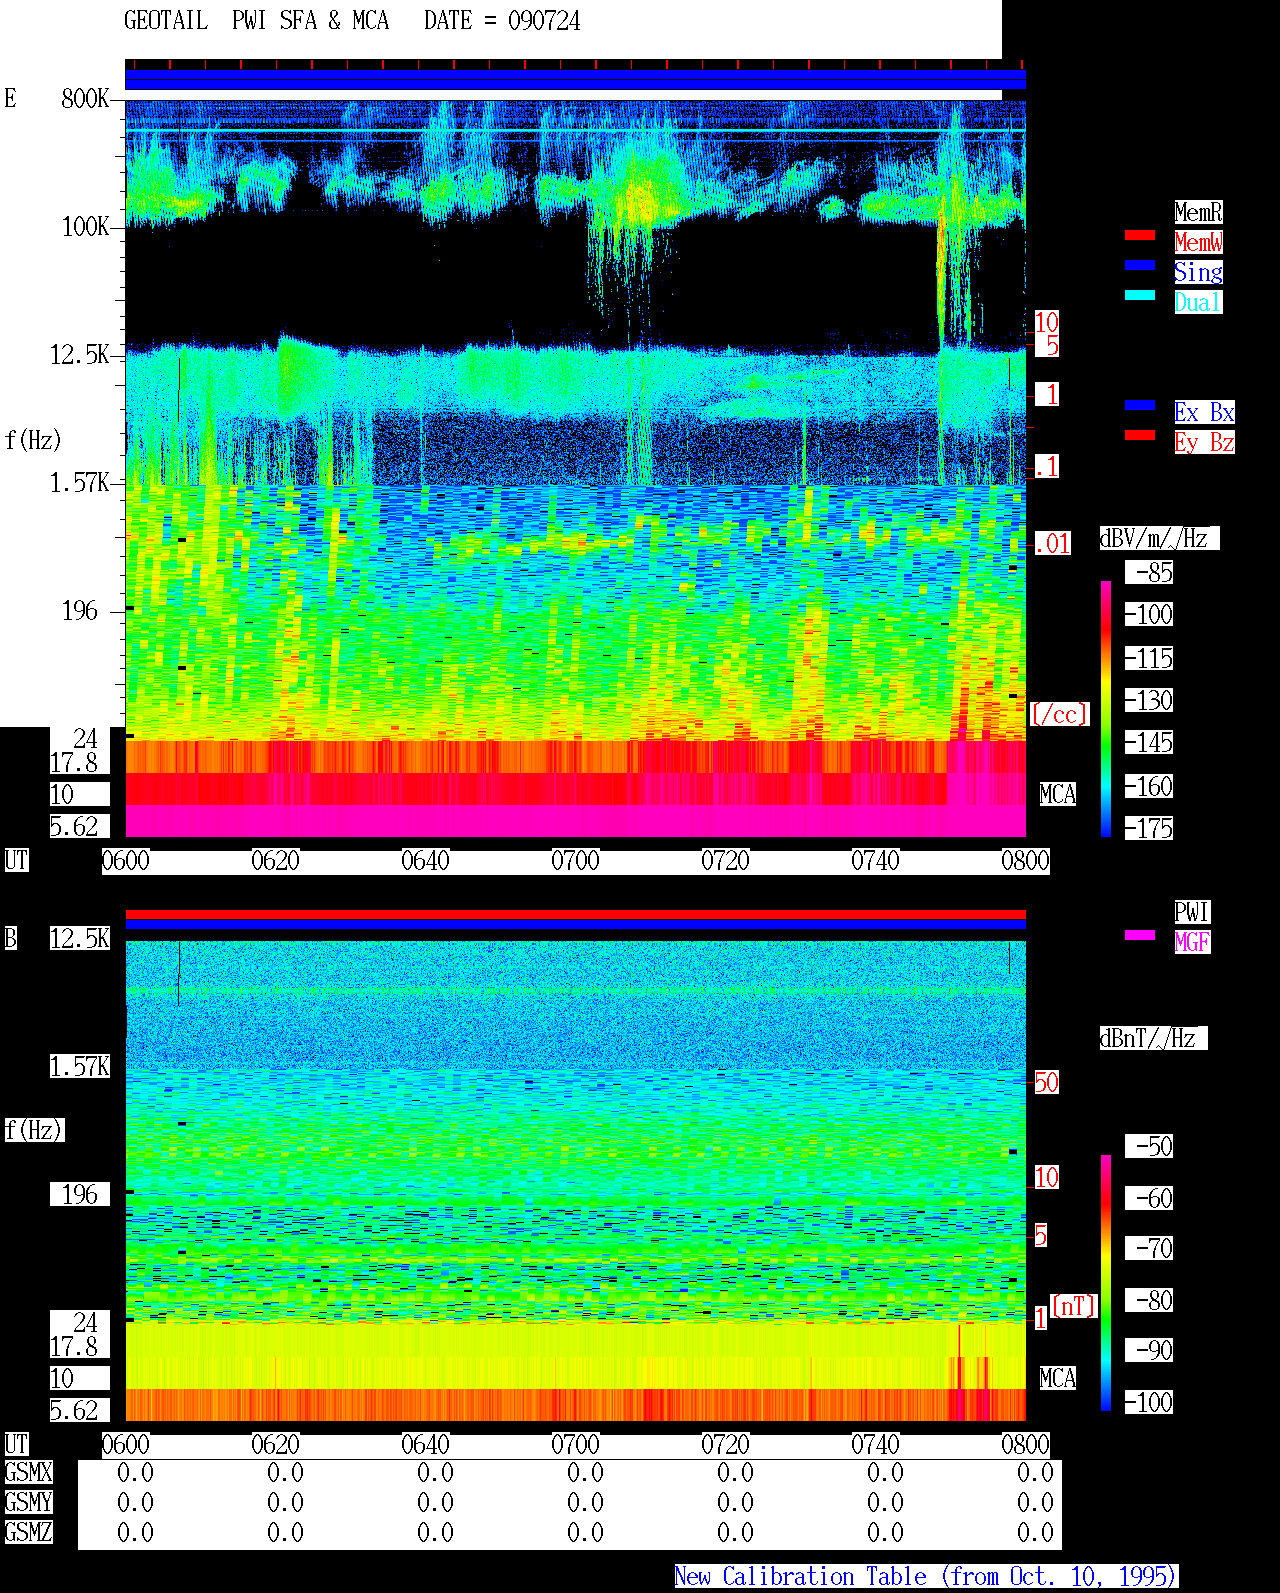Click the magenta MGF legend swatch

click(1140, 935)
